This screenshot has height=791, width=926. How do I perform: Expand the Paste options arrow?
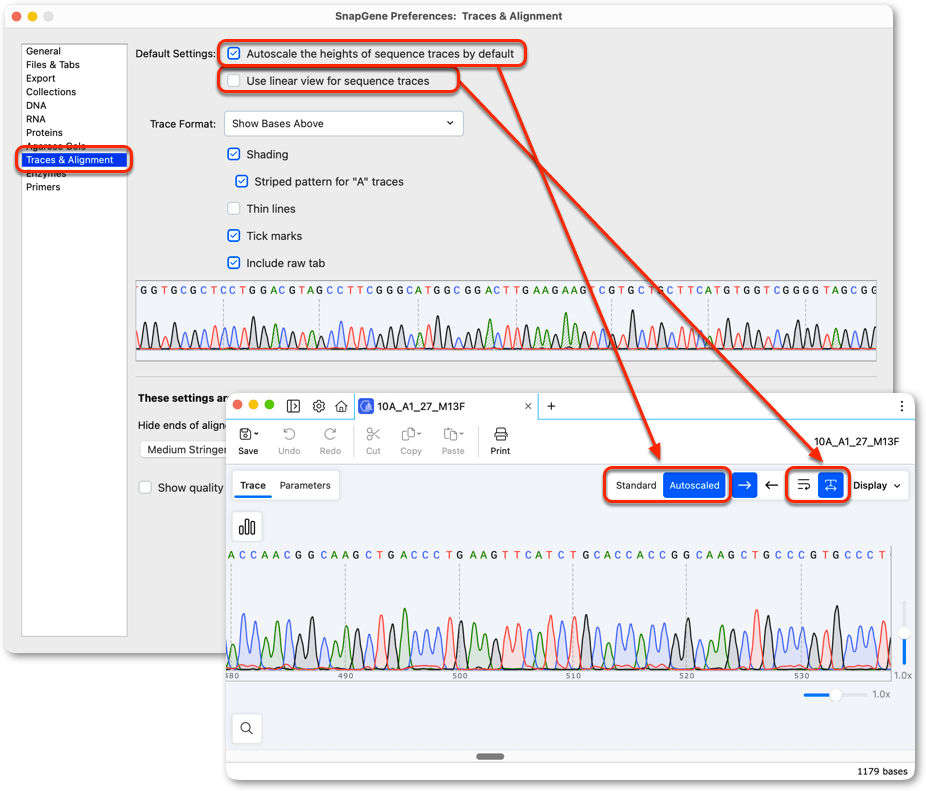[461, 434]
